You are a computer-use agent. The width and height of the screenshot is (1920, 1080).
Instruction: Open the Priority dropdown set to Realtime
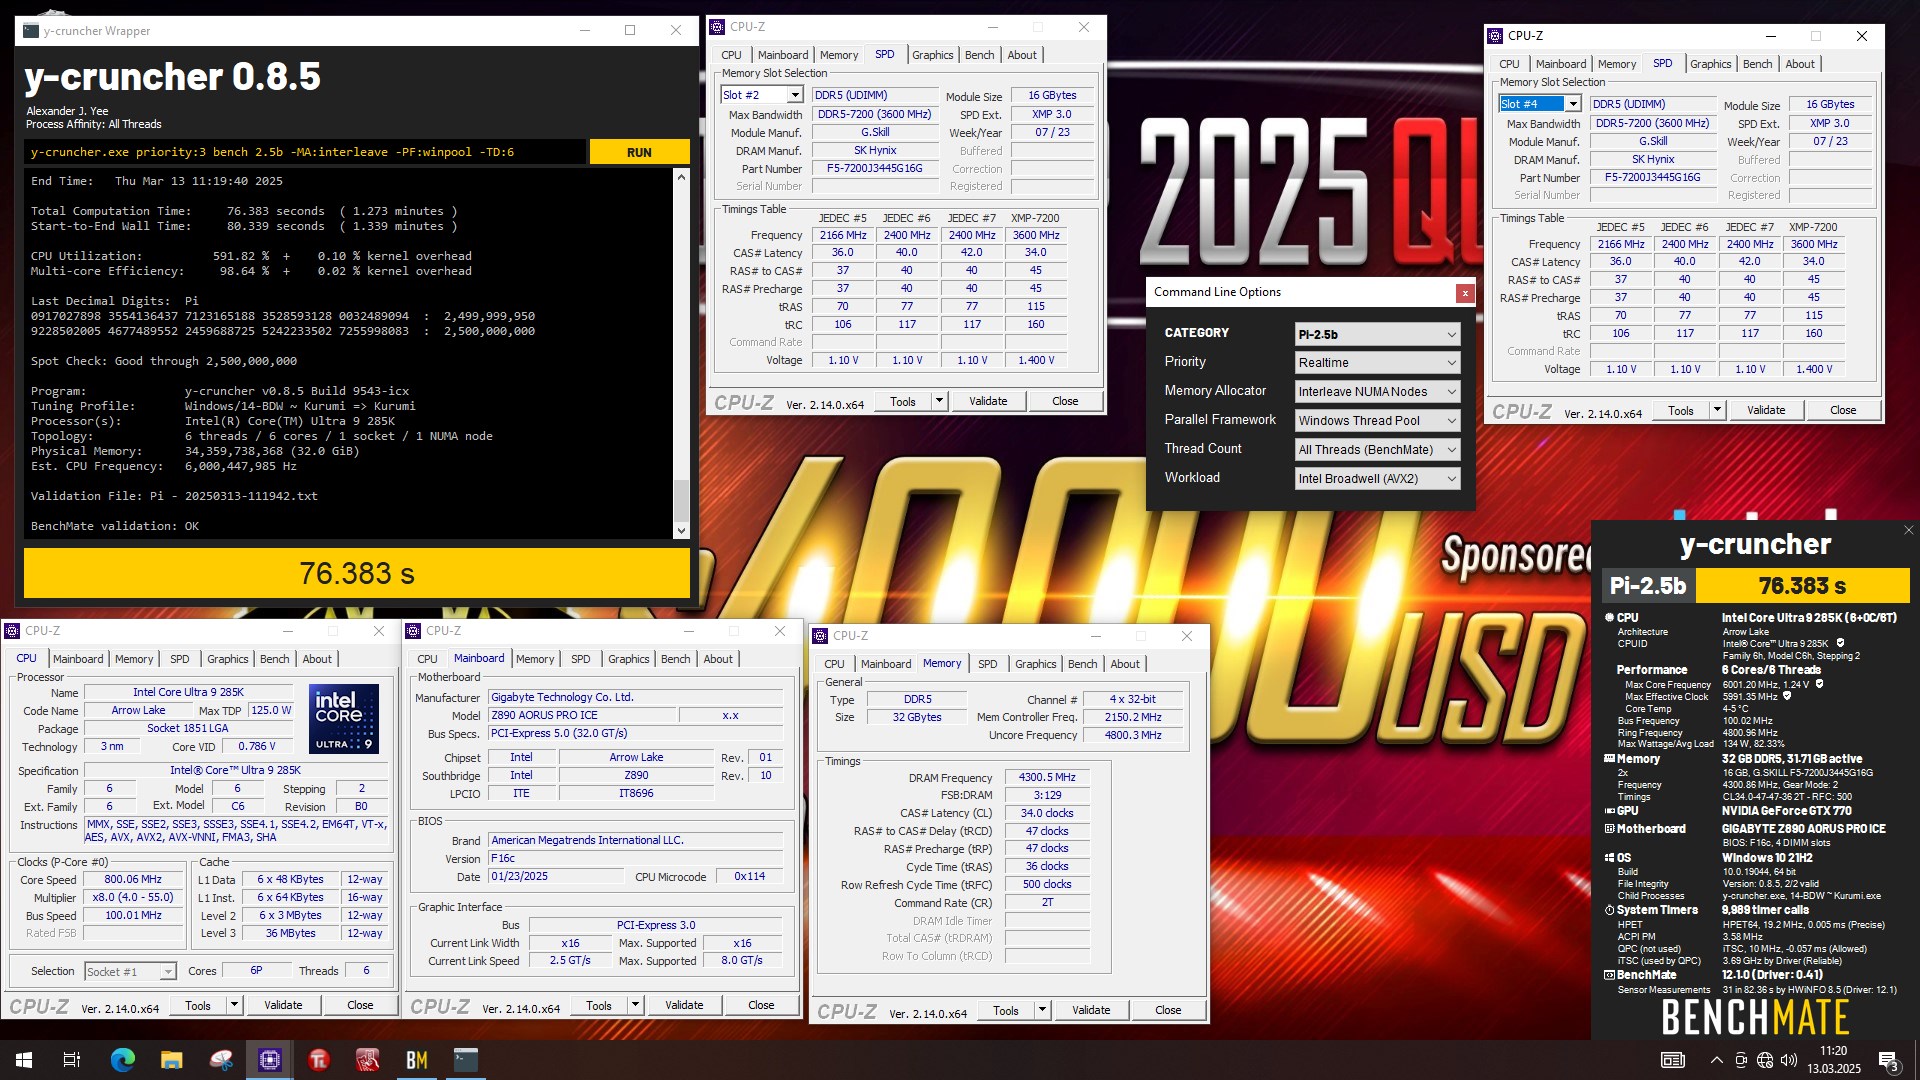tap(1377, 363)
